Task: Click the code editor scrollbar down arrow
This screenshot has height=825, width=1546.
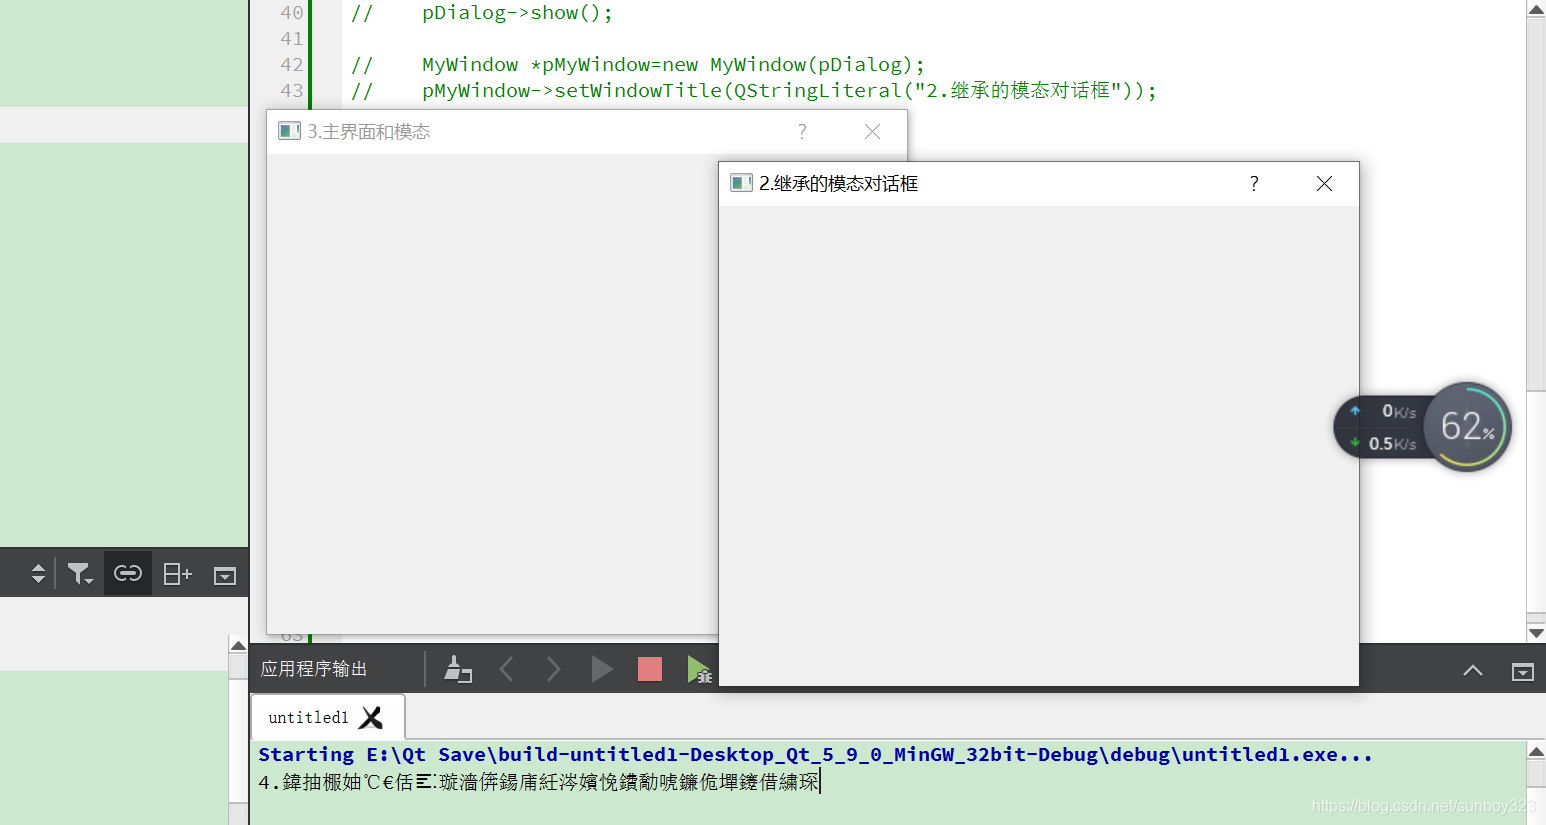Action: pos(1536,633)
